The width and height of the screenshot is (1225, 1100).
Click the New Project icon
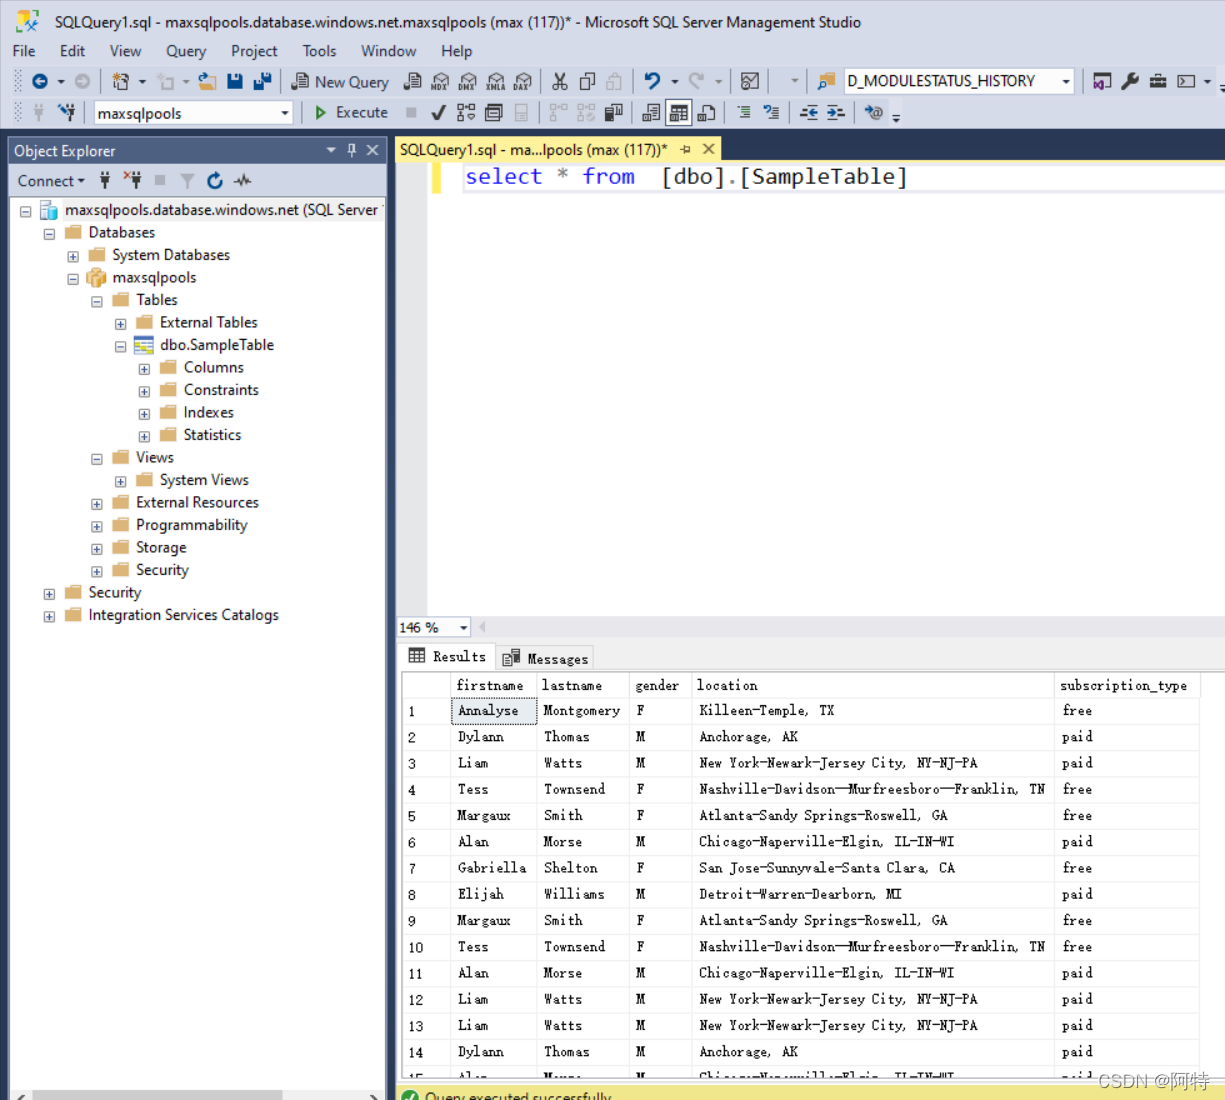coord(120,81)
